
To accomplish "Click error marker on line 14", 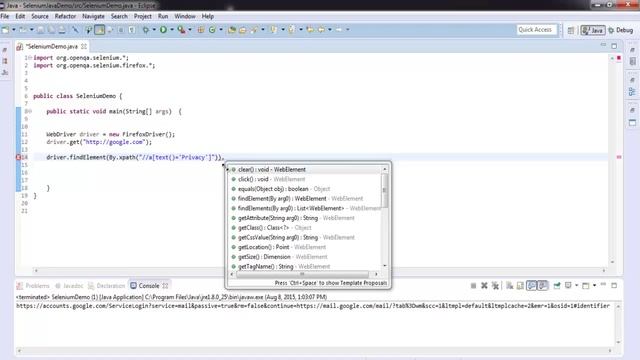I will tap(18, 157).
